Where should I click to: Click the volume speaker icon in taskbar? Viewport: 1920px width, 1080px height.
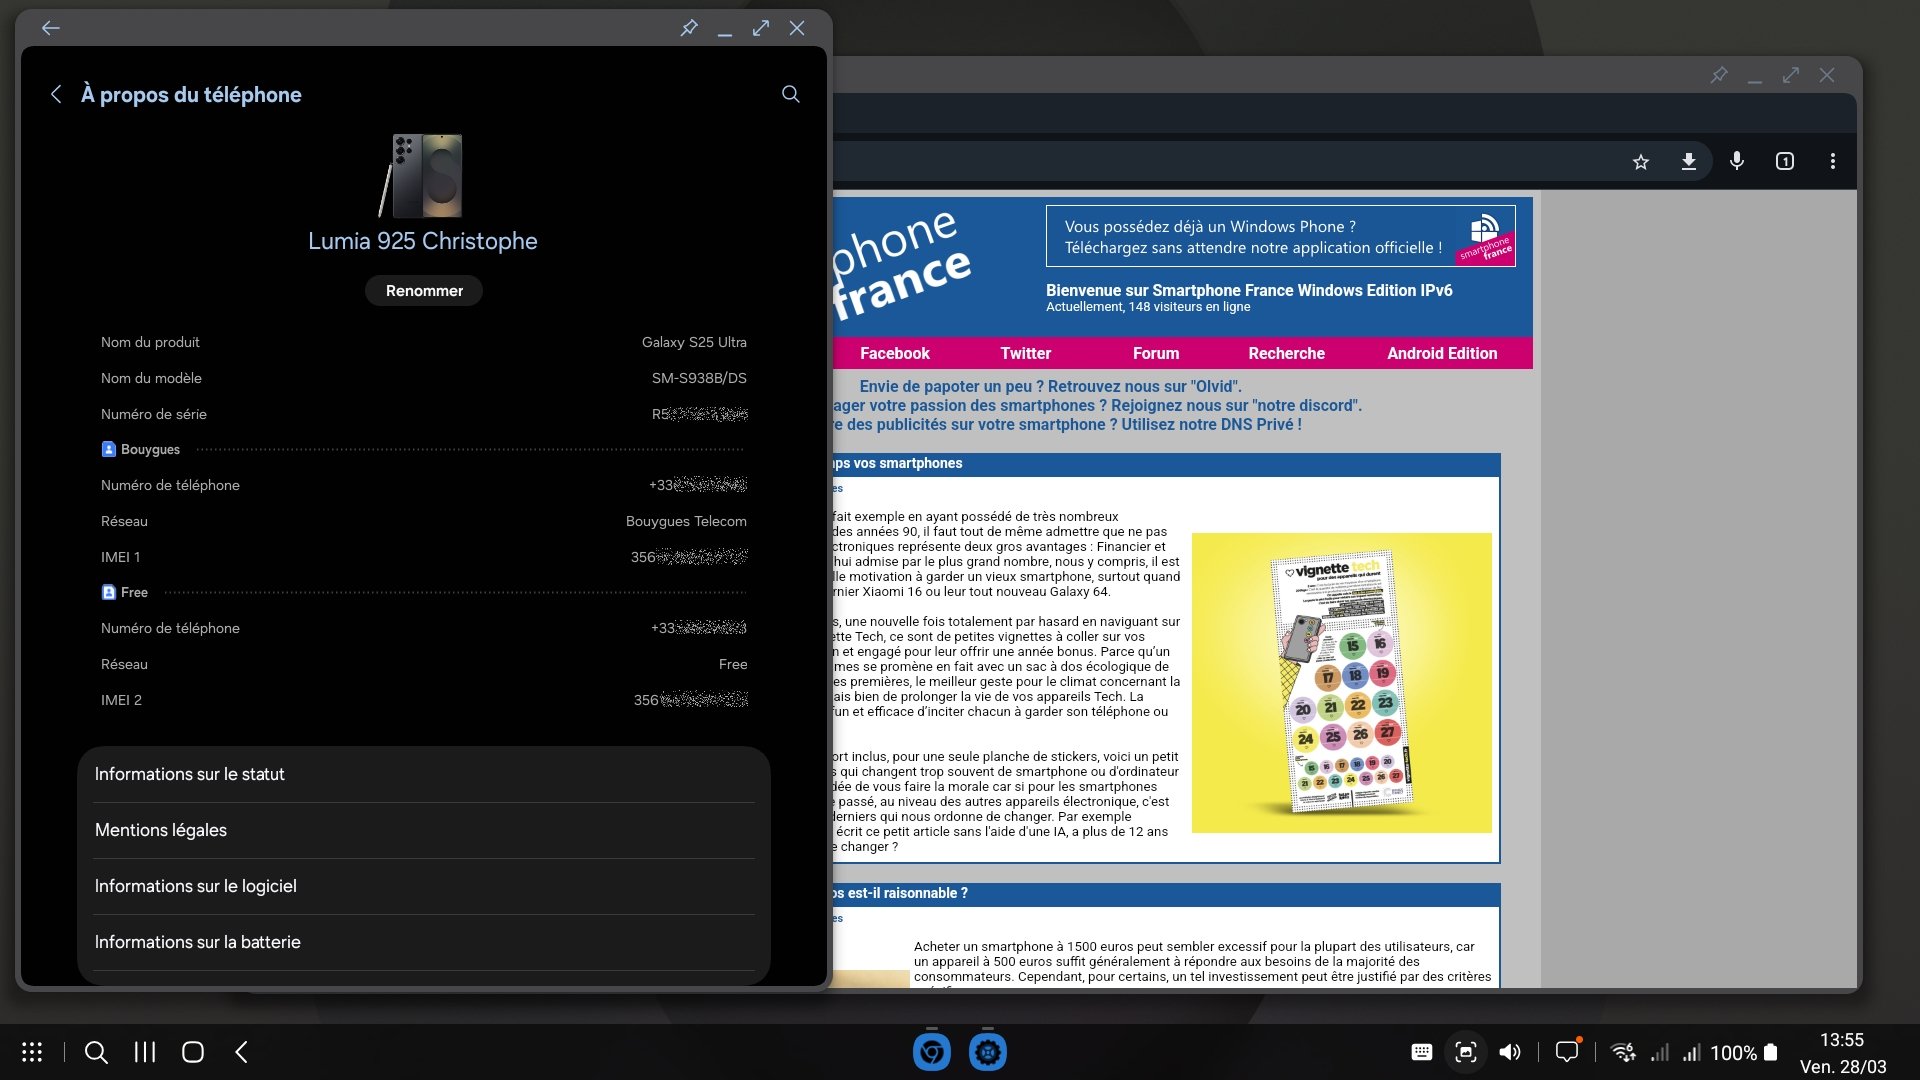(x=1510, y=1052)
